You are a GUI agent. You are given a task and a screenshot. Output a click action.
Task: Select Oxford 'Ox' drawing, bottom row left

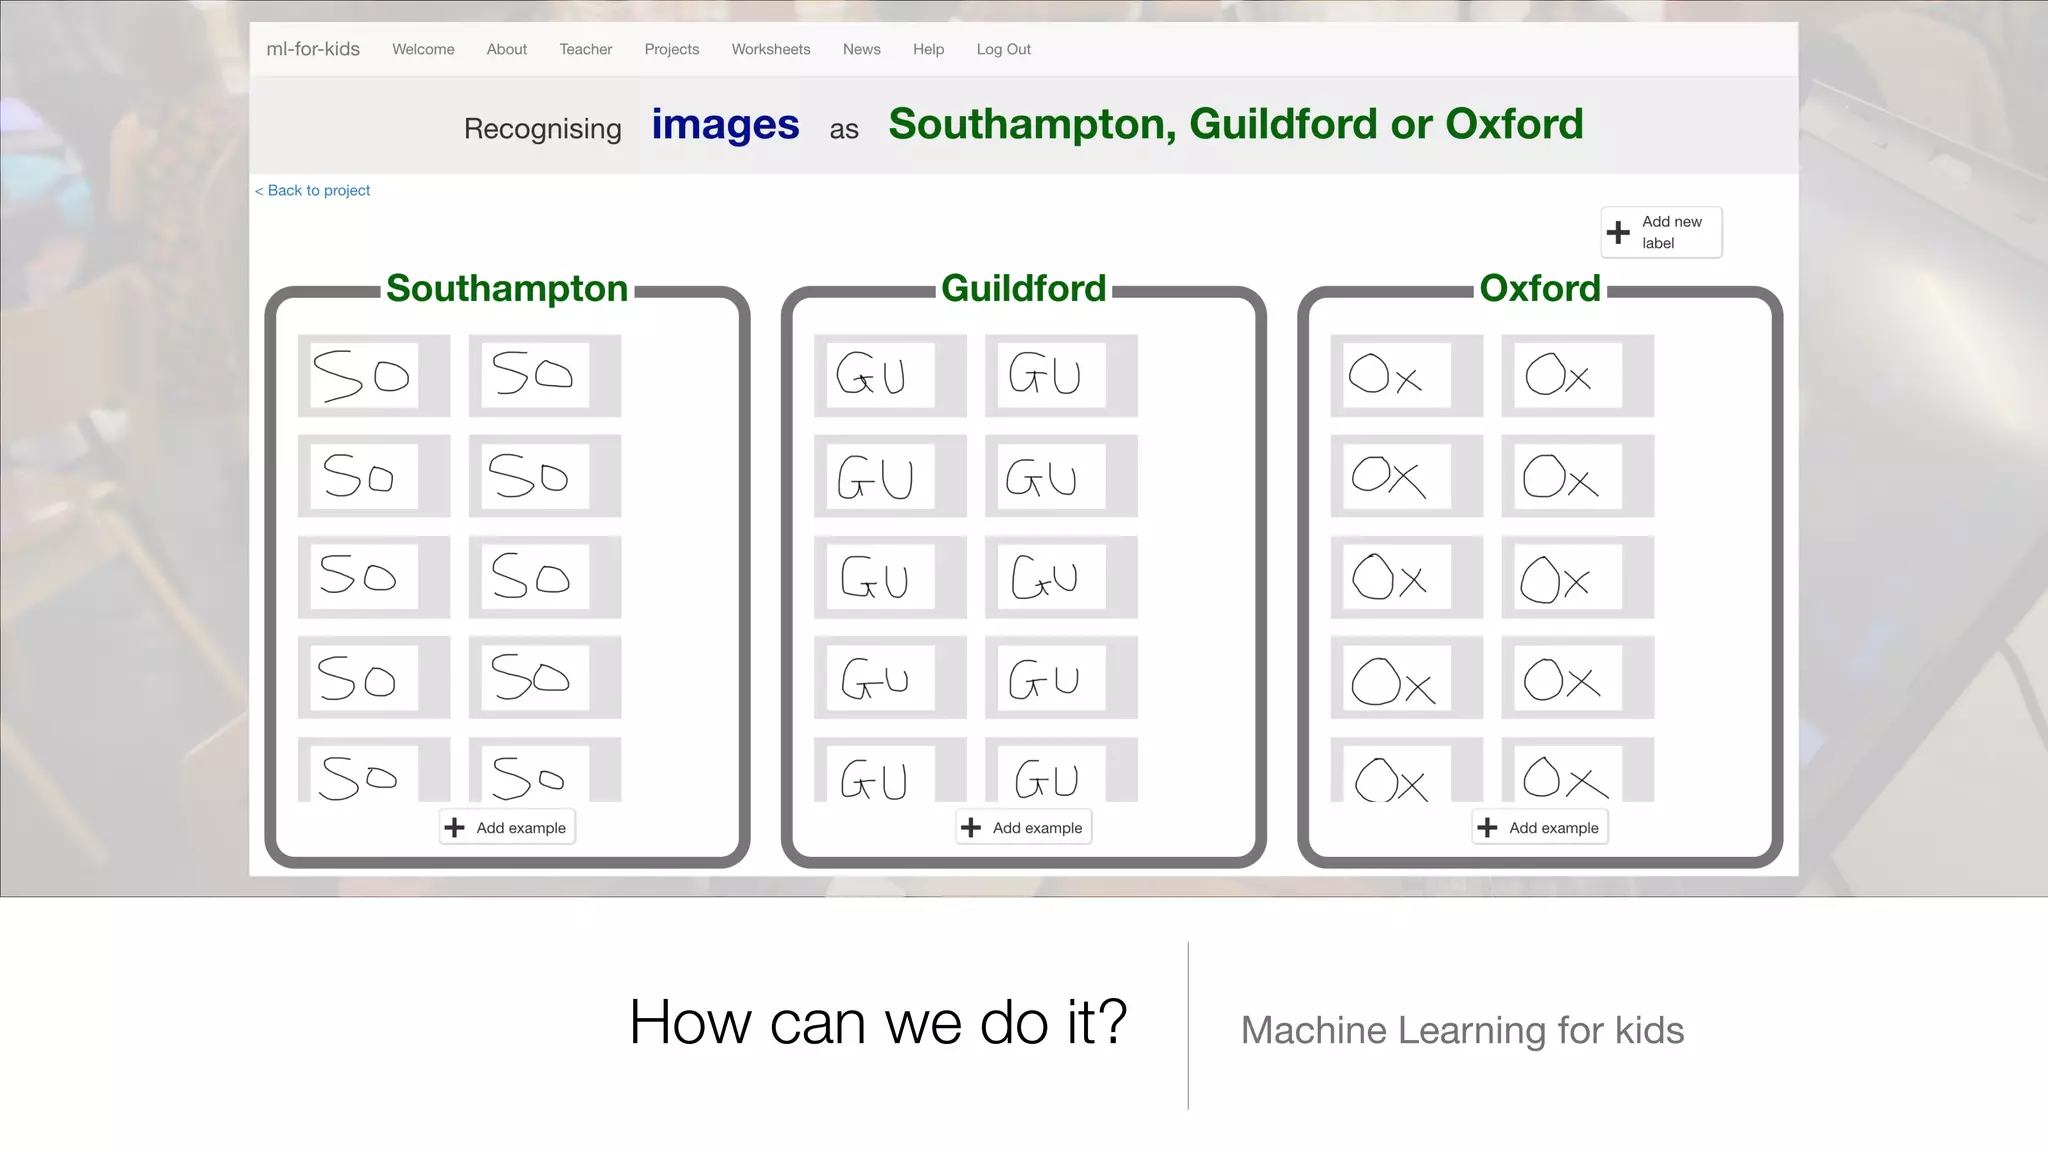pos(1407,770)
